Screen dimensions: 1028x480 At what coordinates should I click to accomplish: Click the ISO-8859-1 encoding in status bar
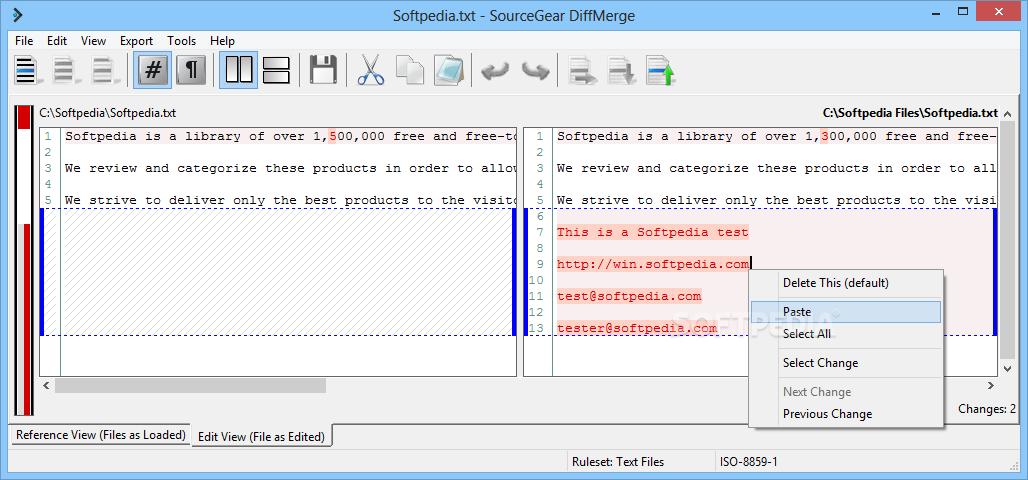pyautogui.click(x=749, y=462)
